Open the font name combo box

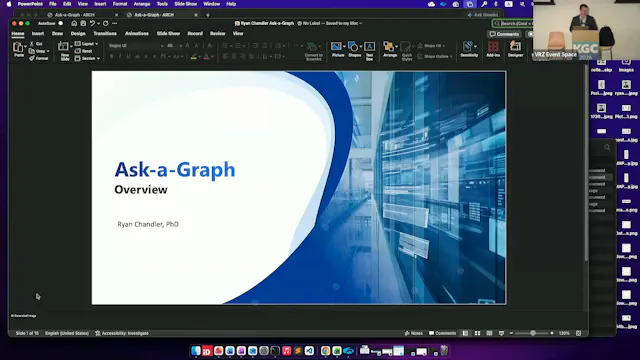pyautogui.click(x=136, y=46)
